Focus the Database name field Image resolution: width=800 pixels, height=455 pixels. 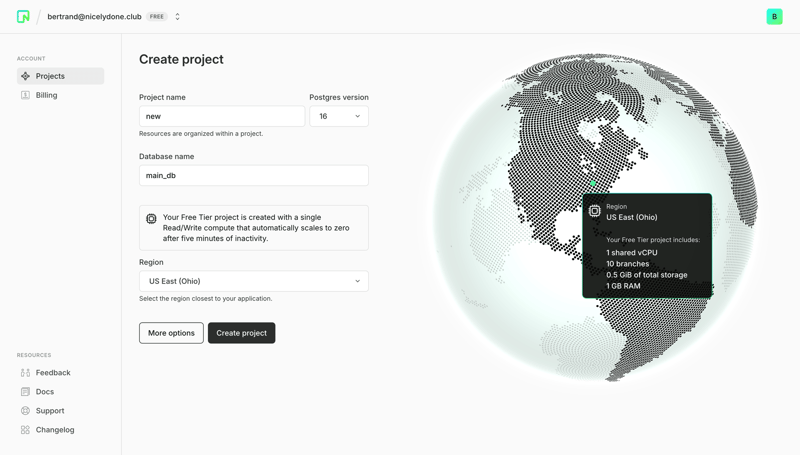pyautogui.click(x=253, y=175)
